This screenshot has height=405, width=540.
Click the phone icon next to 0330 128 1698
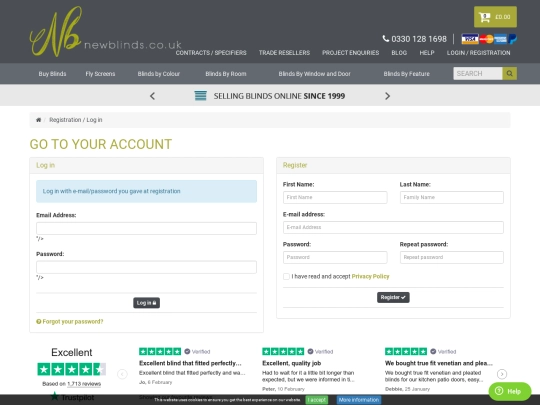point(386,39)
